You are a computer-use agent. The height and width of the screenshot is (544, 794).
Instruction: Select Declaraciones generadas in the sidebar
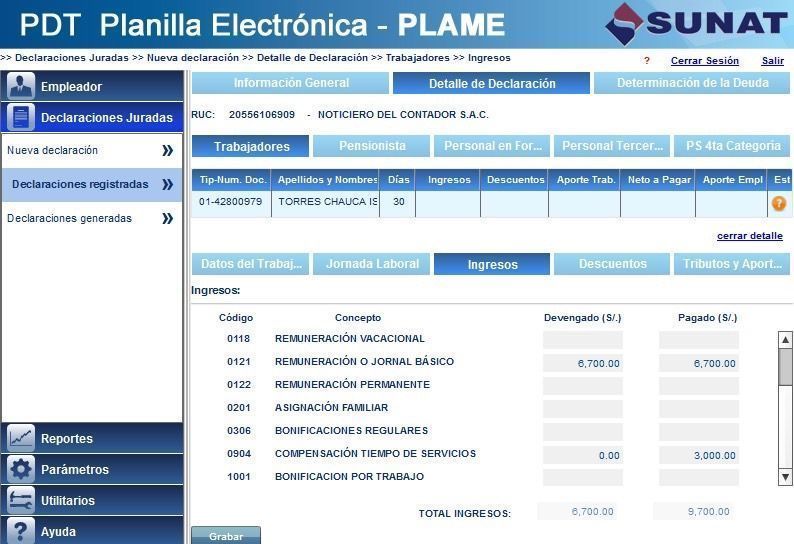click(x=92, y=218)
